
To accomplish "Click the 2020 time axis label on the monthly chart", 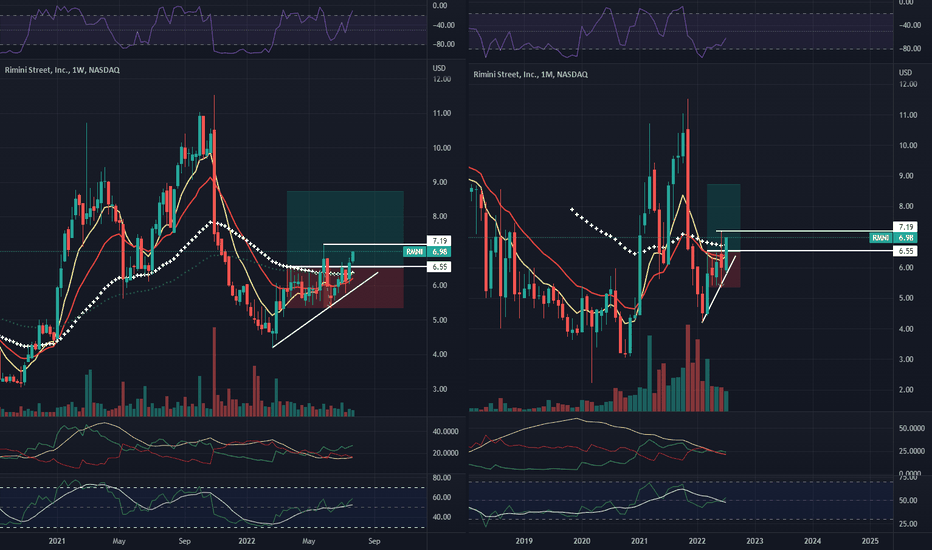I will (x=581, y=541).
